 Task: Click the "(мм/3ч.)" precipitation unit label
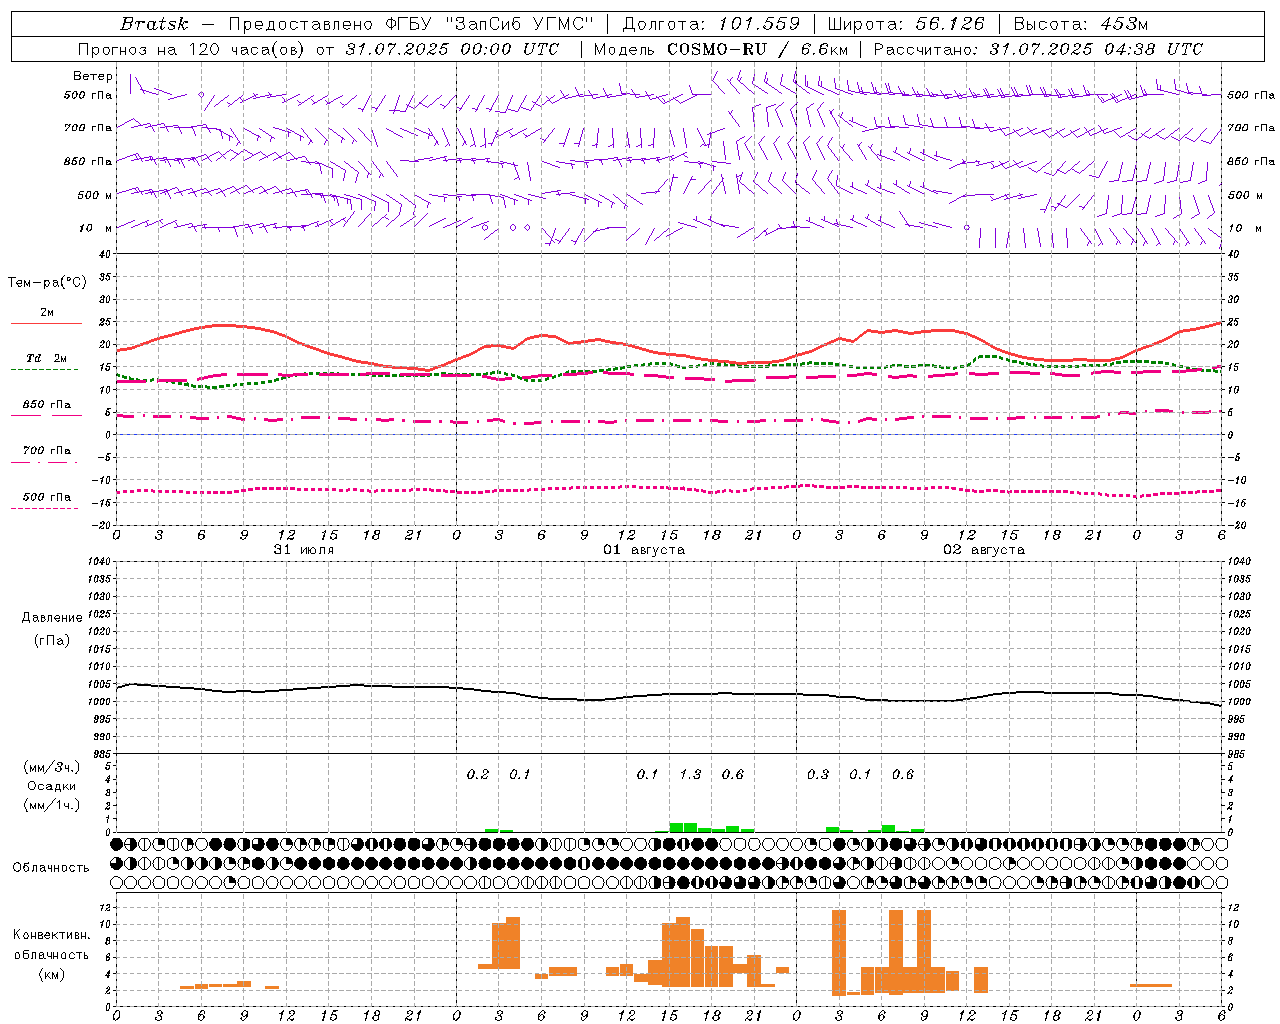(x=52, y=767)
